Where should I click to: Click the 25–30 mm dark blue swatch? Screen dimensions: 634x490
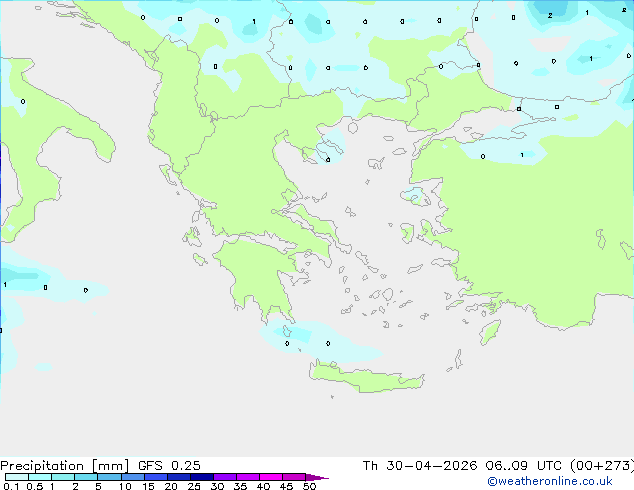click(x=201, y=477)
